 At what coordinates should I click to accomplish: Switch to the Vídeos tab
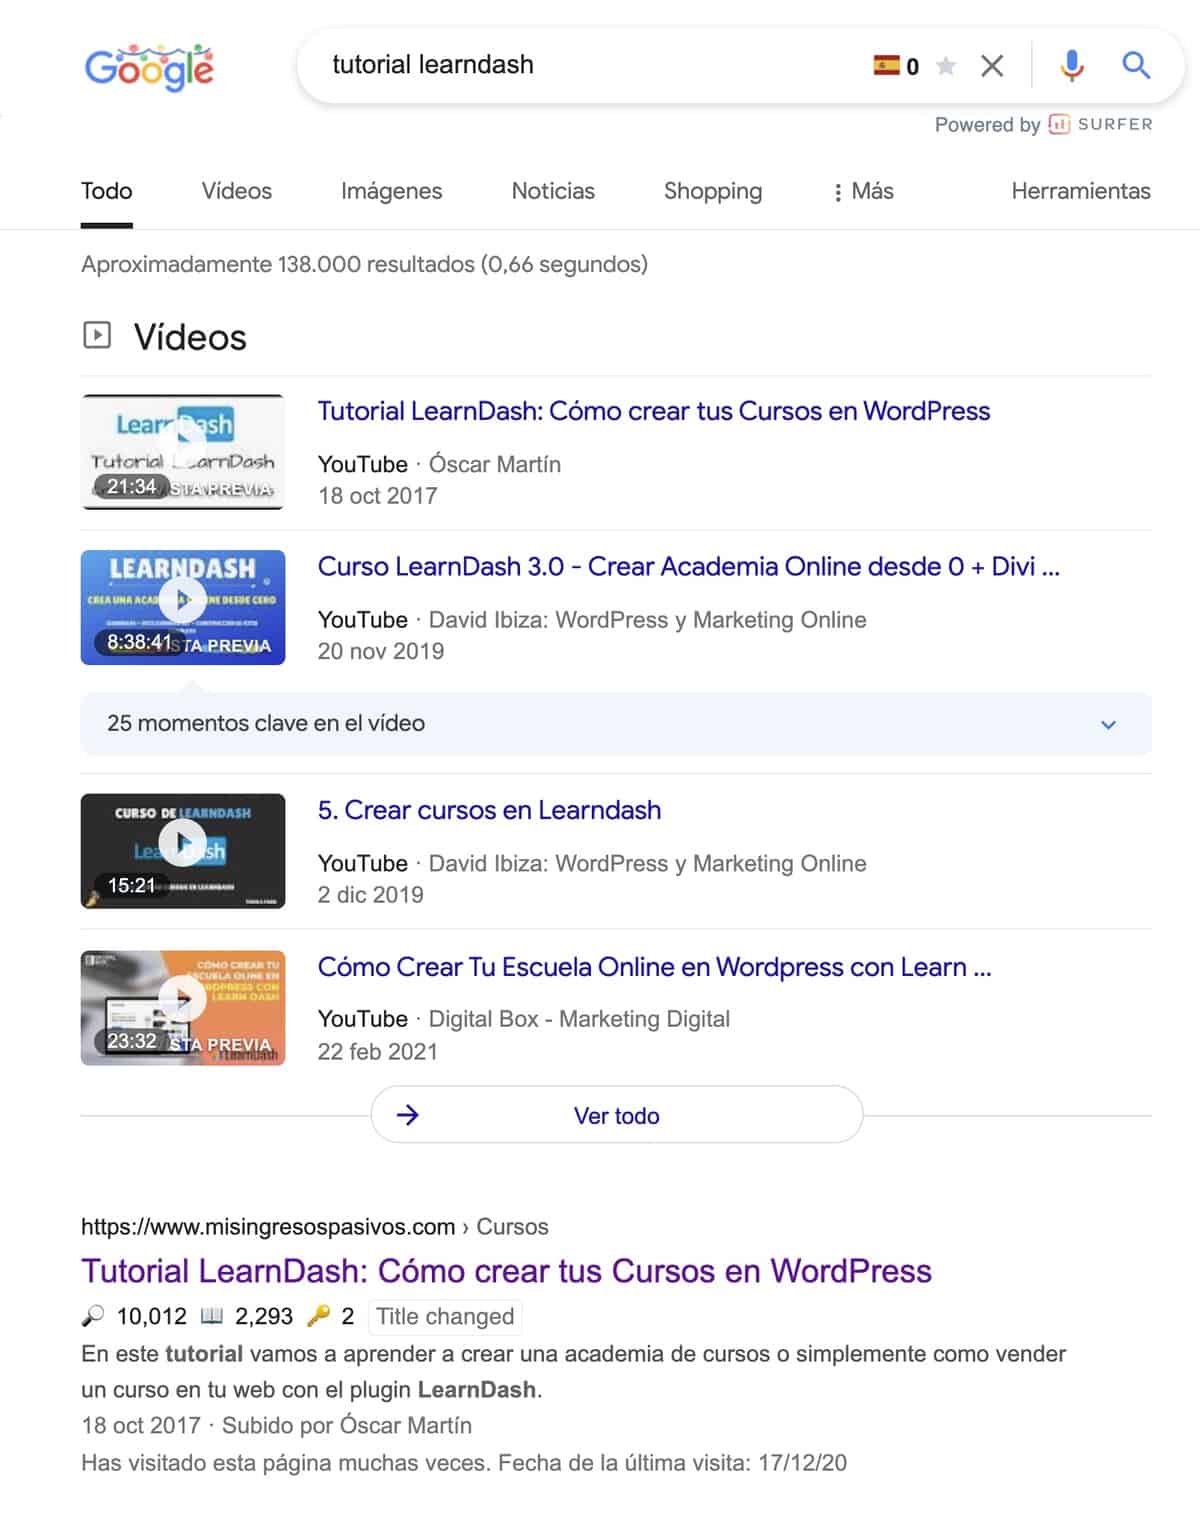point(237,191)
